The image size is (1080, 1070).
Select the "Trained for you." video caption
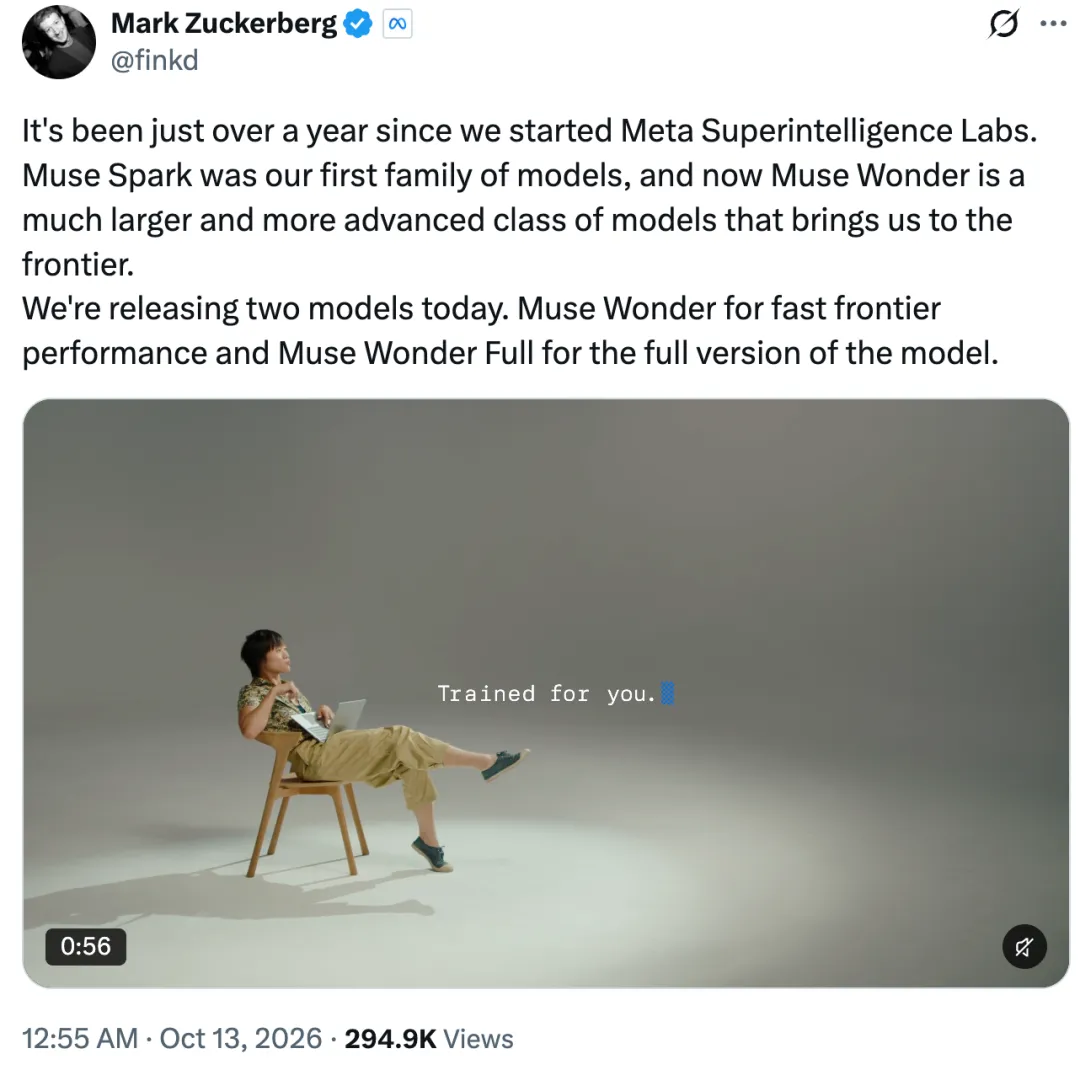[547, 693]
